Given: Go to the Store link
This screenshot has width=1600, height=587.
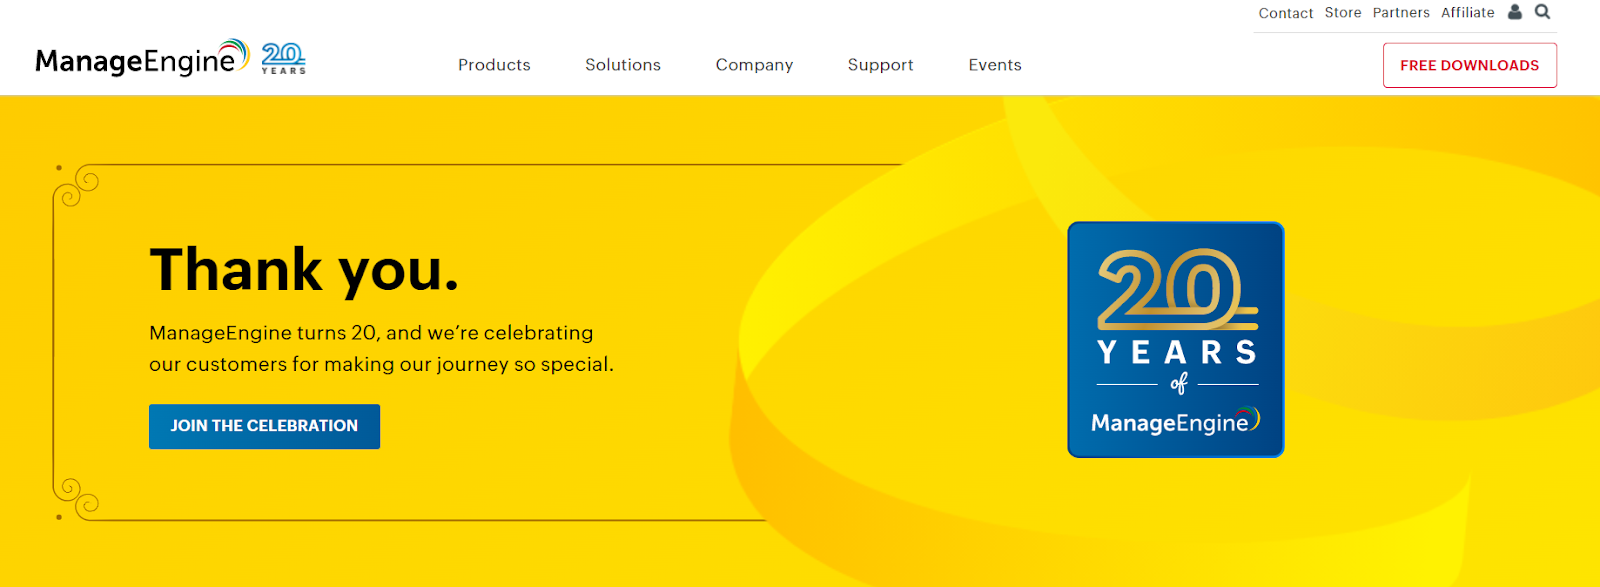Looking at the screenshot, I should (x=1343, y=13).
